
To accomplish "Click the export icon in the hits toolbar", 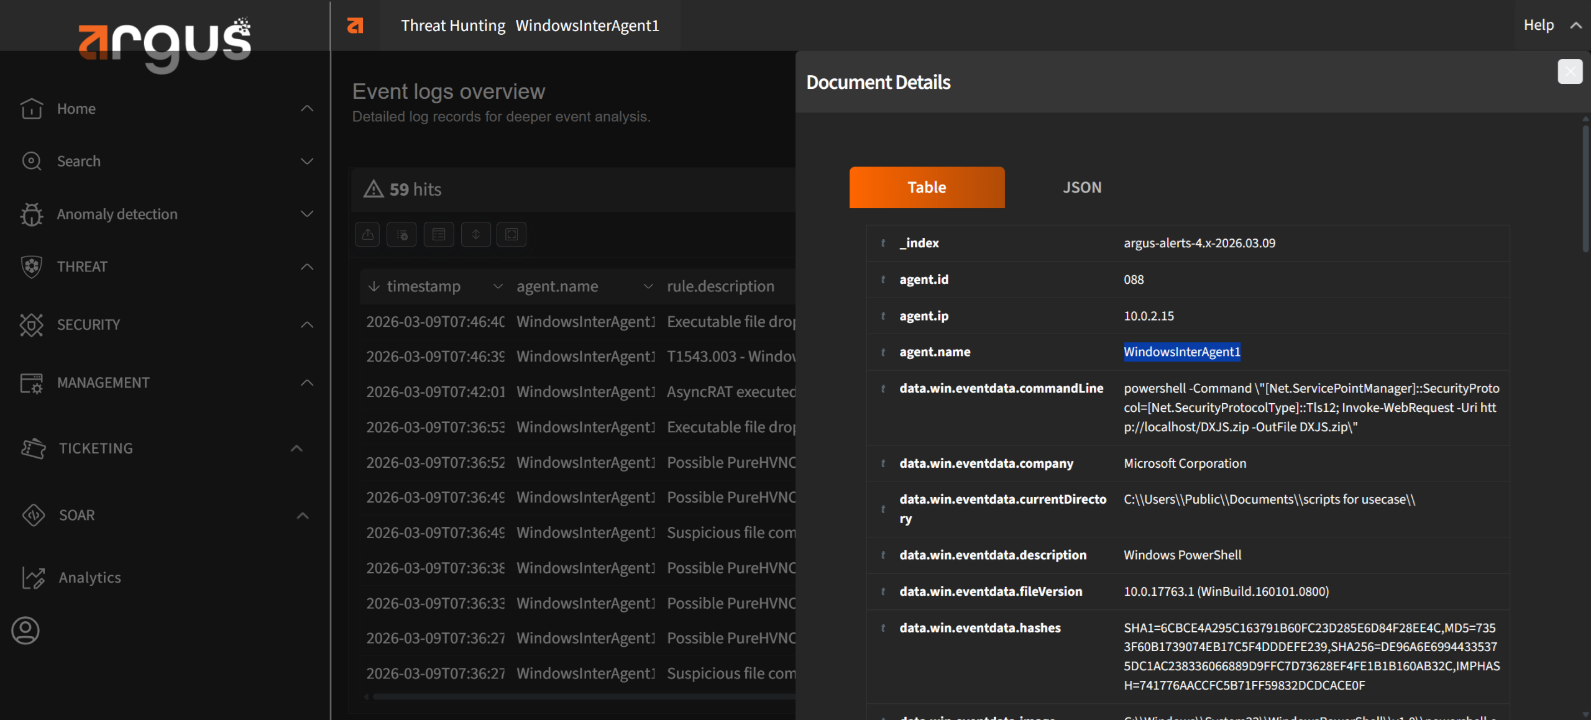I will point(368,234).
